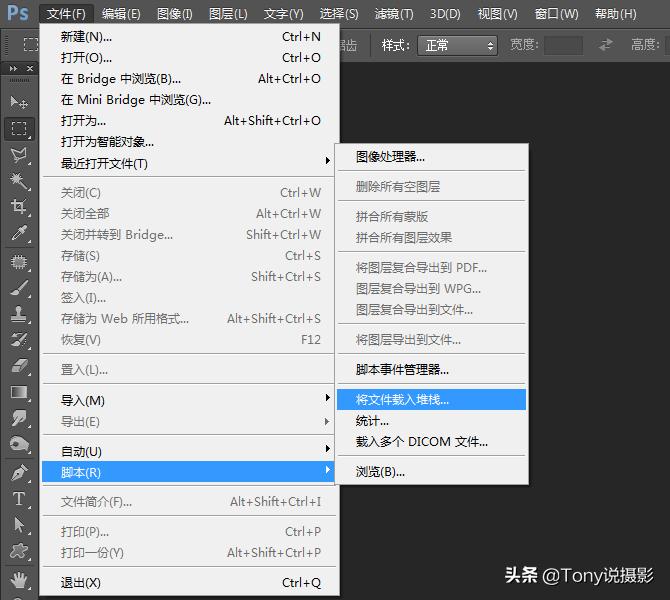Viewport: 670px width, 600px height.
Task: Open the 图像(I) menu
Action: (x=174, y=14)
